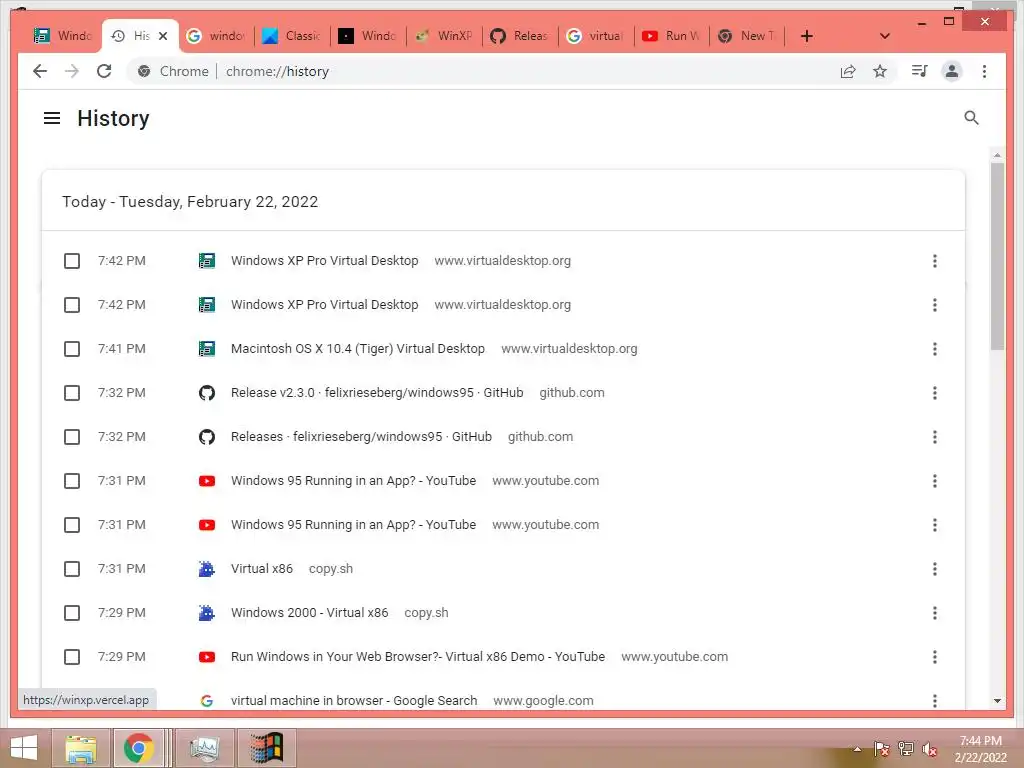Click the Chrome taskbar icon
1024x768 pixels.
pyautogui.click(x=138, y=748)
